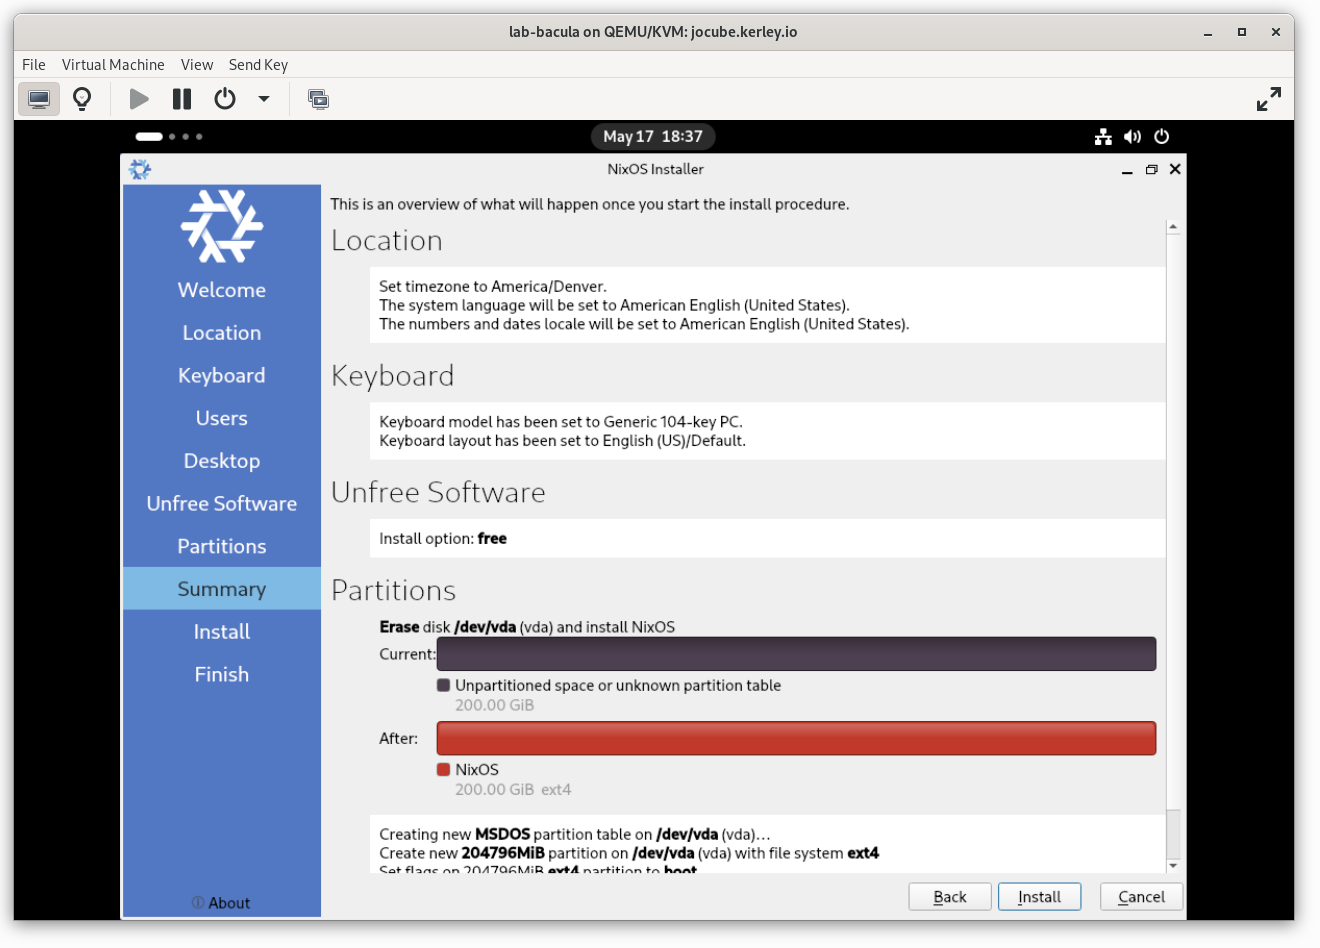1320x948 pixels.
Task: Click summary scrollbar down arrow
Action: (1173, 866)
